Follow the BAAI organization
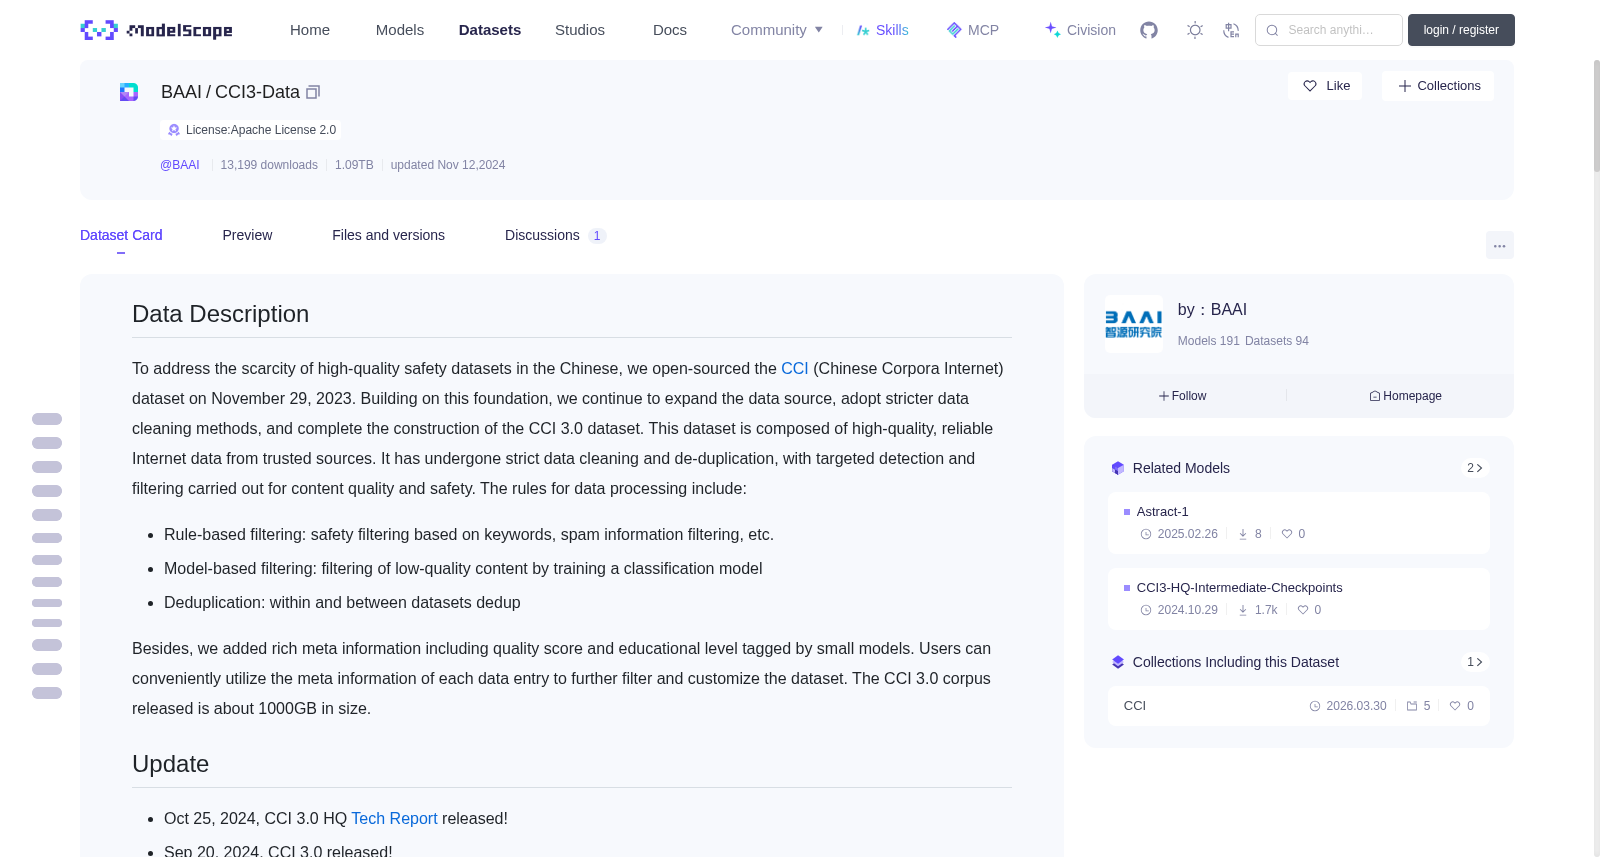 [1183, 396]
